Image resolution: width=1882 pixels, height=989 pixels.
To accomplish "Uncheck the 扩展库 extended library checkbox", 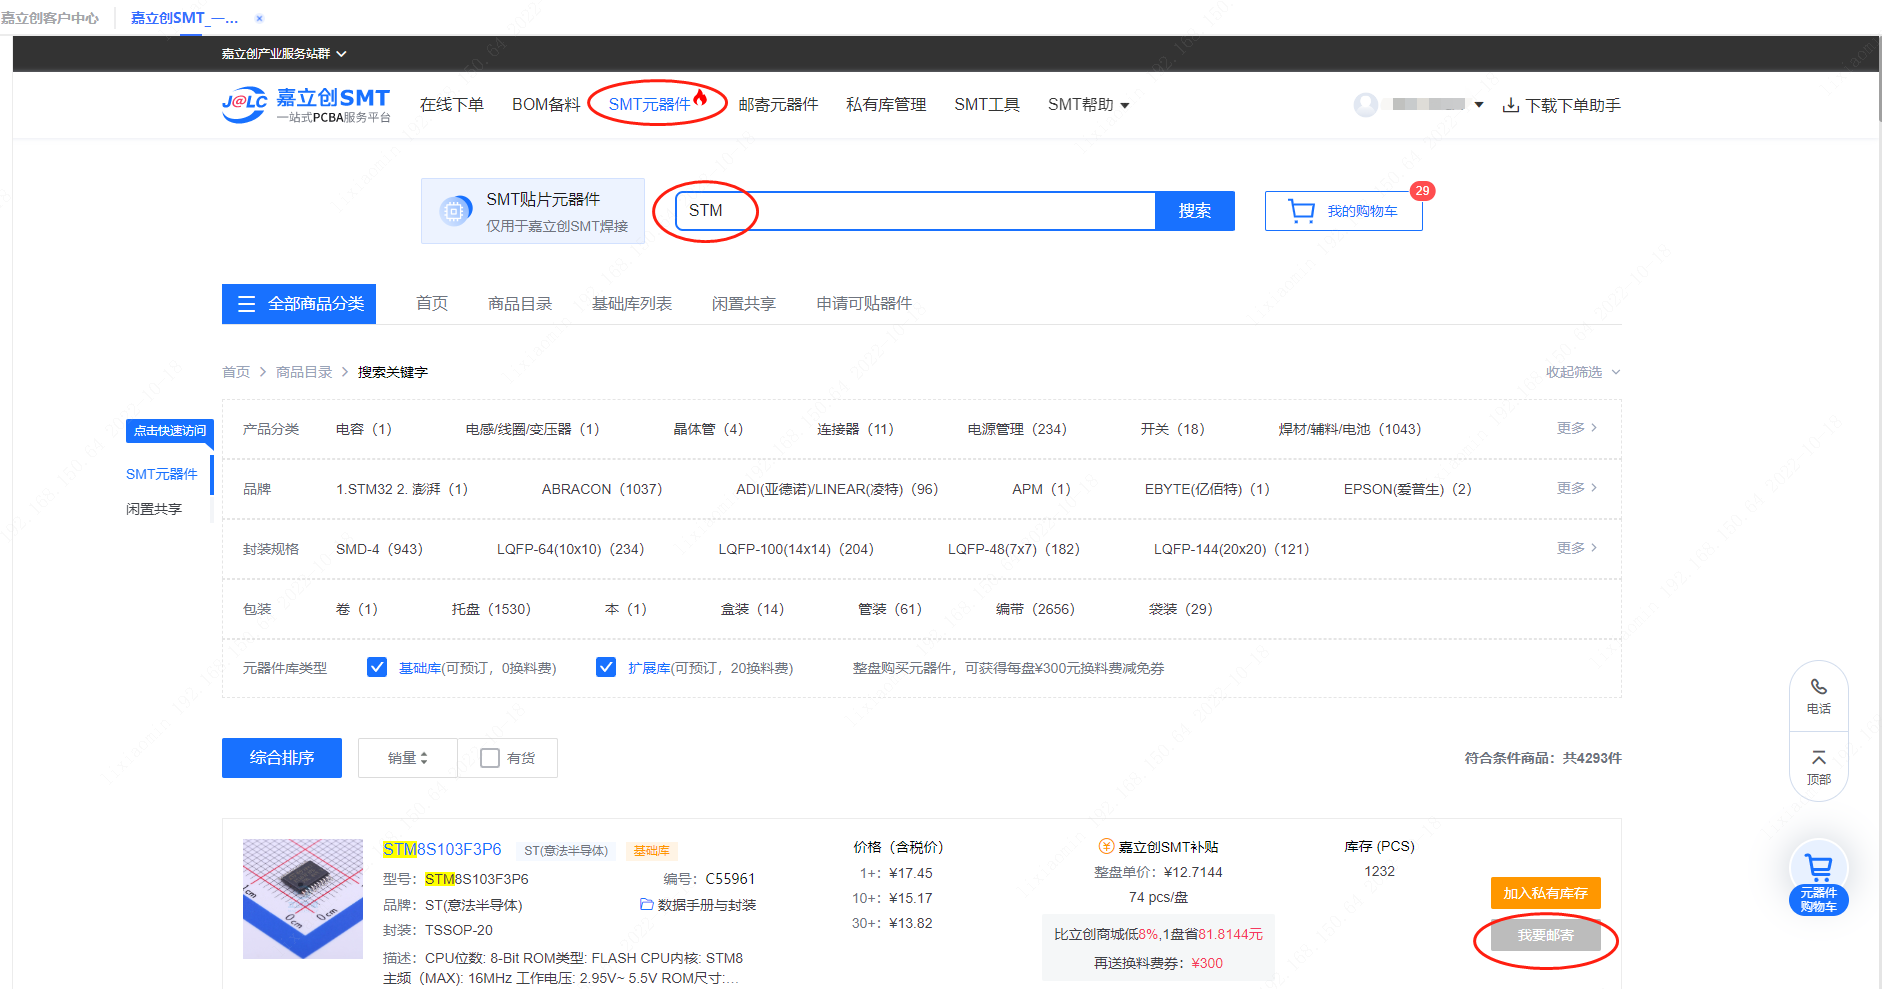I will [x=606, y=668].
